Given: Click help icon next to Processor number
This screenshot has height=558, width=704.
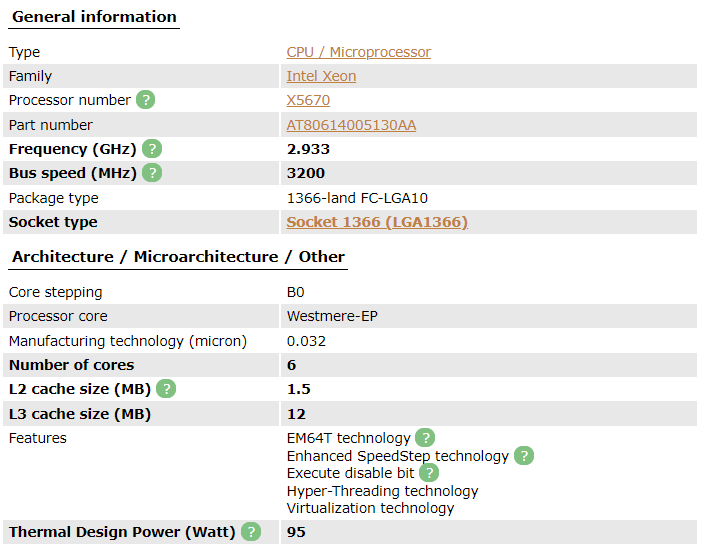Looking at the screenshot, I should pyautogui.click(x=145, y=100).
